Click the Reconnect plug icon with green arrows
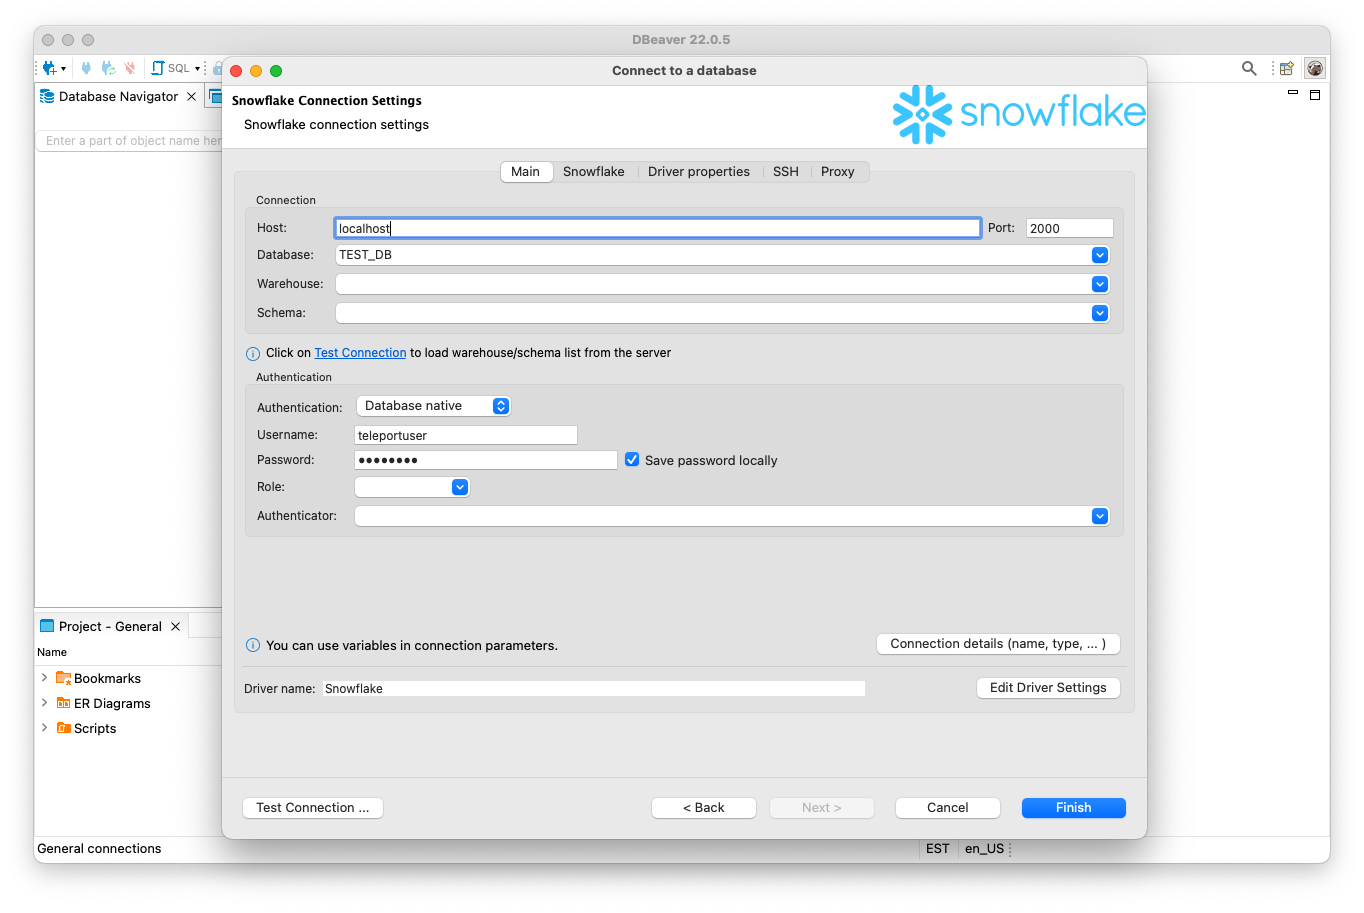 click(108, 68)
